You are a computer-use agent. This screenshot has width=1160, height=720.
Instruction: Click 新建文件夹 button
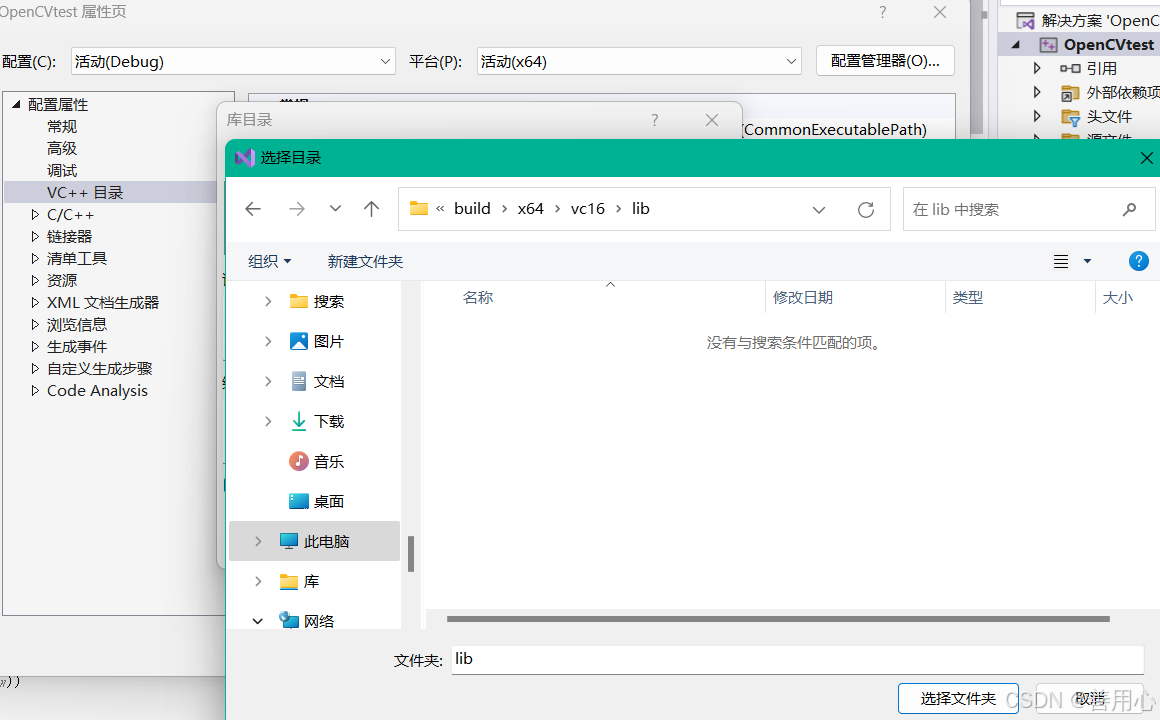[x=365, y=261]
